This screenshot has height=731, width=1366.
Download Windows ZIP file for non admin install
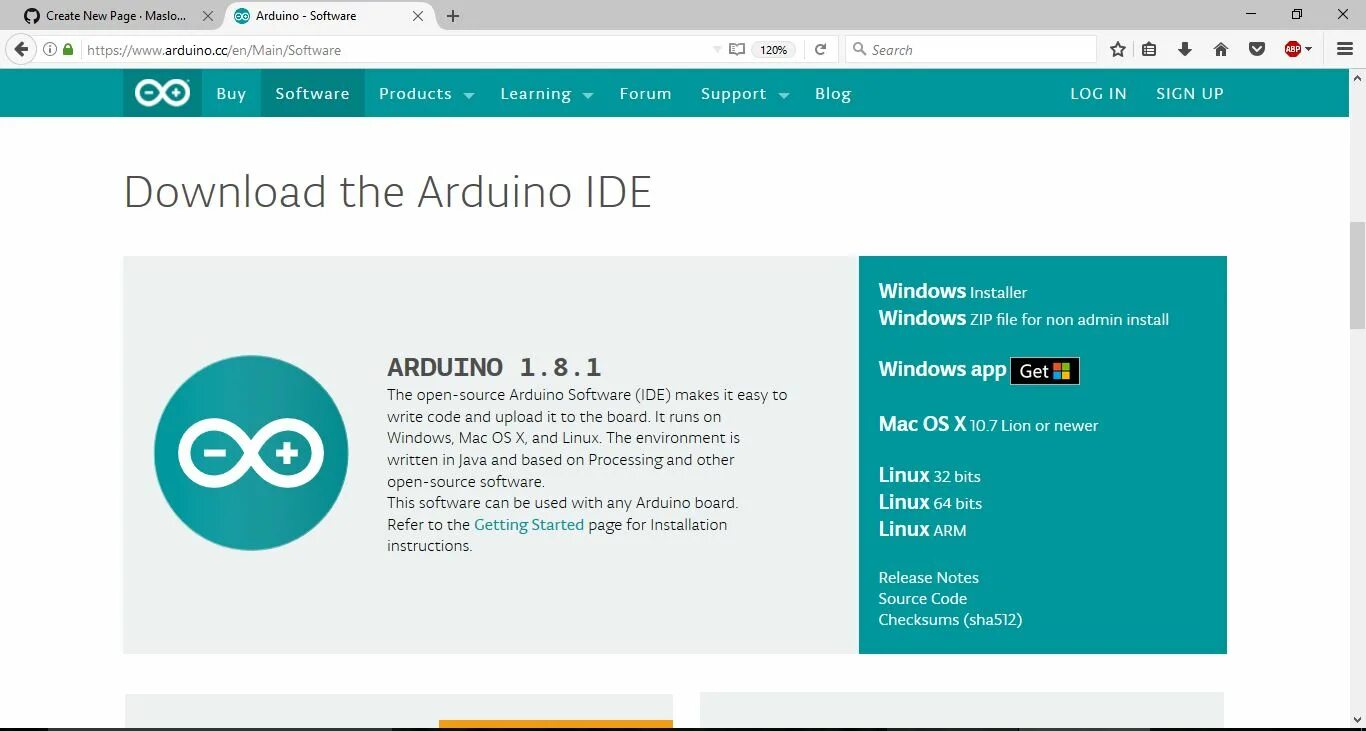[1023, 318]
